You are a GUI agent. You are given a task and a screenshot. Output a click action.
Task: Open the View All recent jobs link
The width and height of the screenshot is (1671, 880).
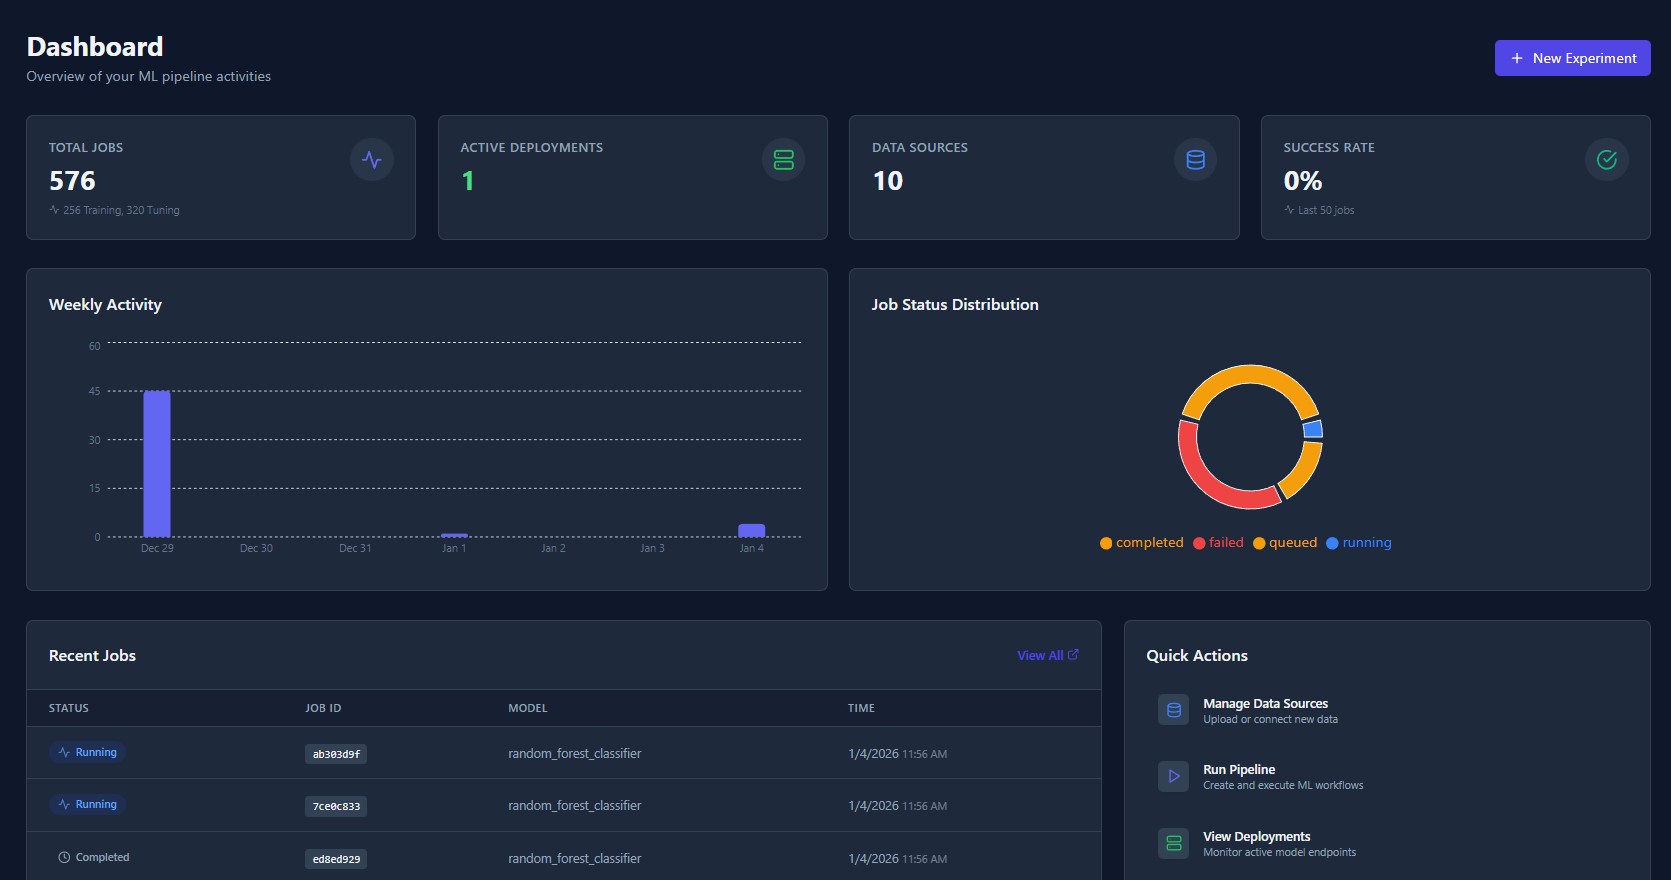pyautogui.click(x=1048, y=655)
